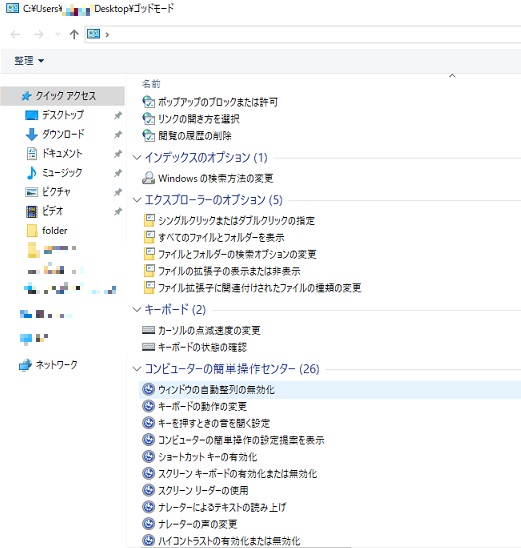Collapse コンピューターの簡単操作センター group chevron
Screen dimensions: 521x548
137,369
